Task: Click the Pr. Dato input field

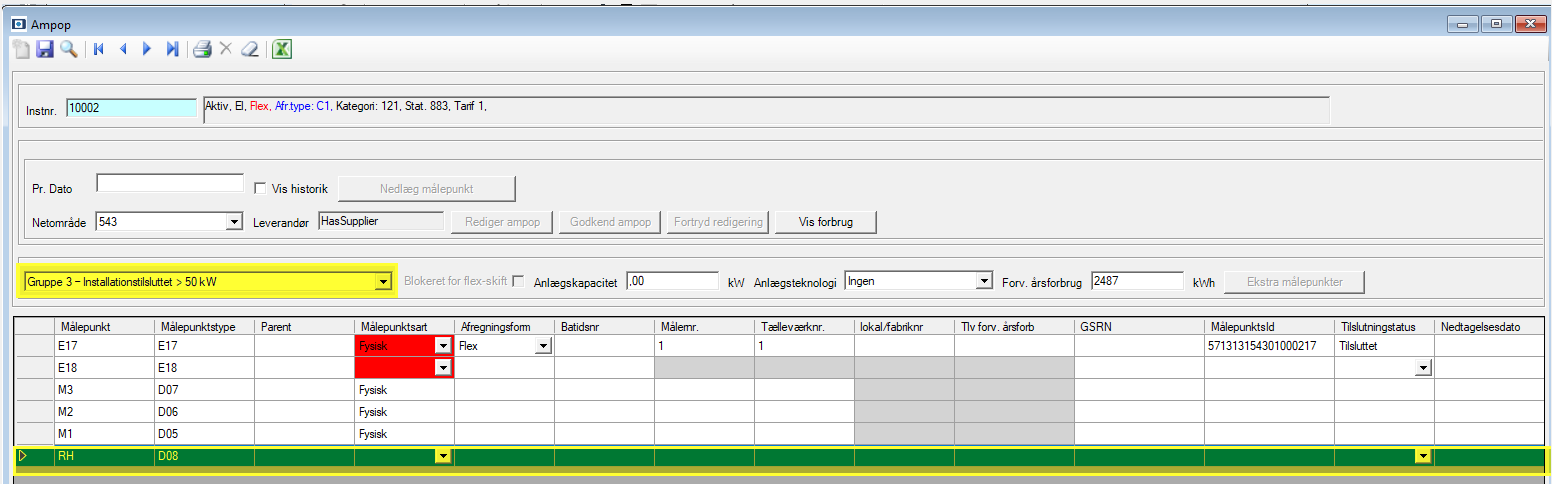Action: [170, 183]
